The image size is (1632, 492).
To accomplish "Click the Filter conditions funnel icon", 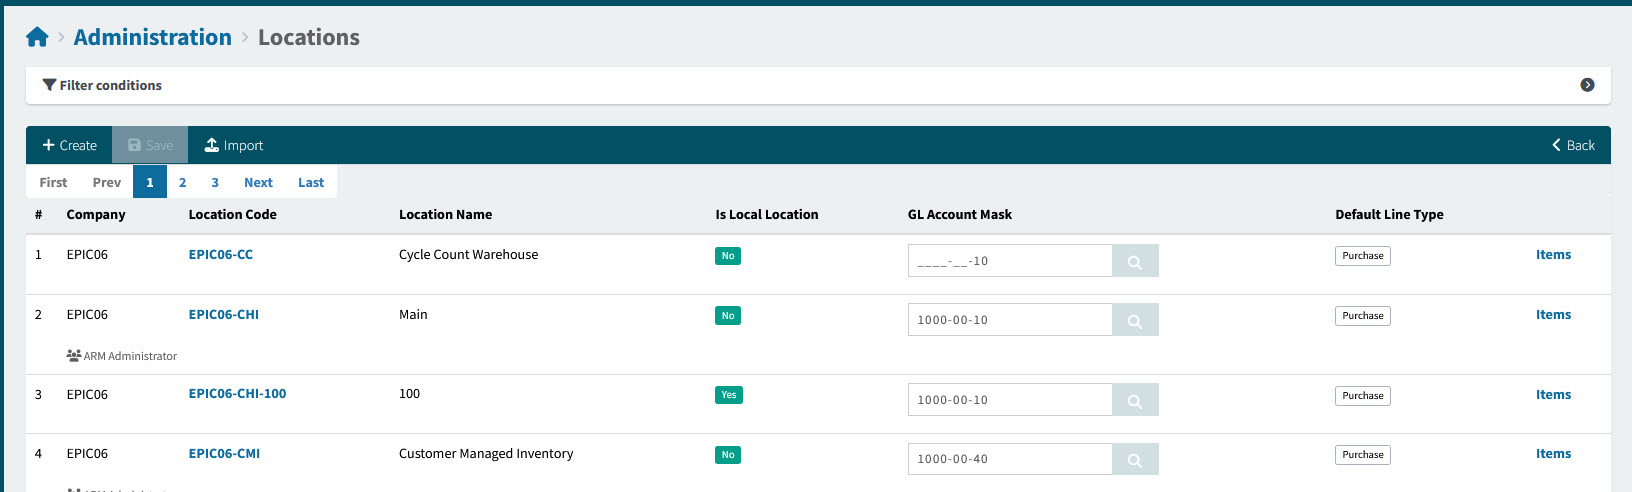I will [49, 85].
